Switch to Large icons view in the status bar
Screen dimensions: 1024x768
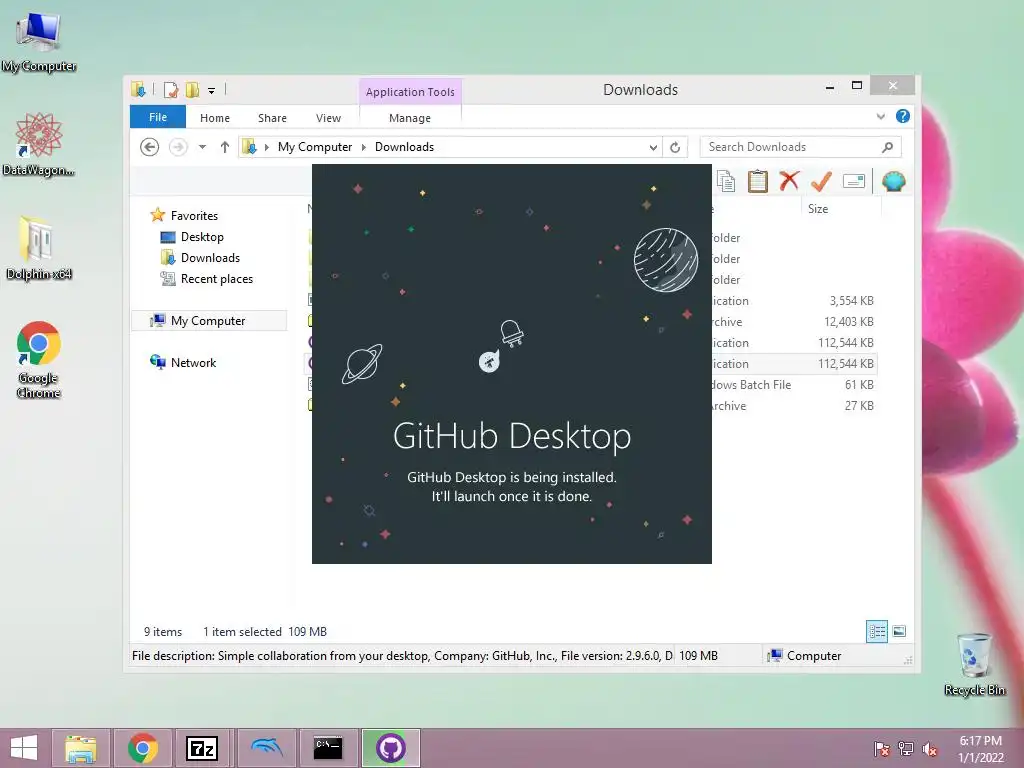click(x=899, y=632)
